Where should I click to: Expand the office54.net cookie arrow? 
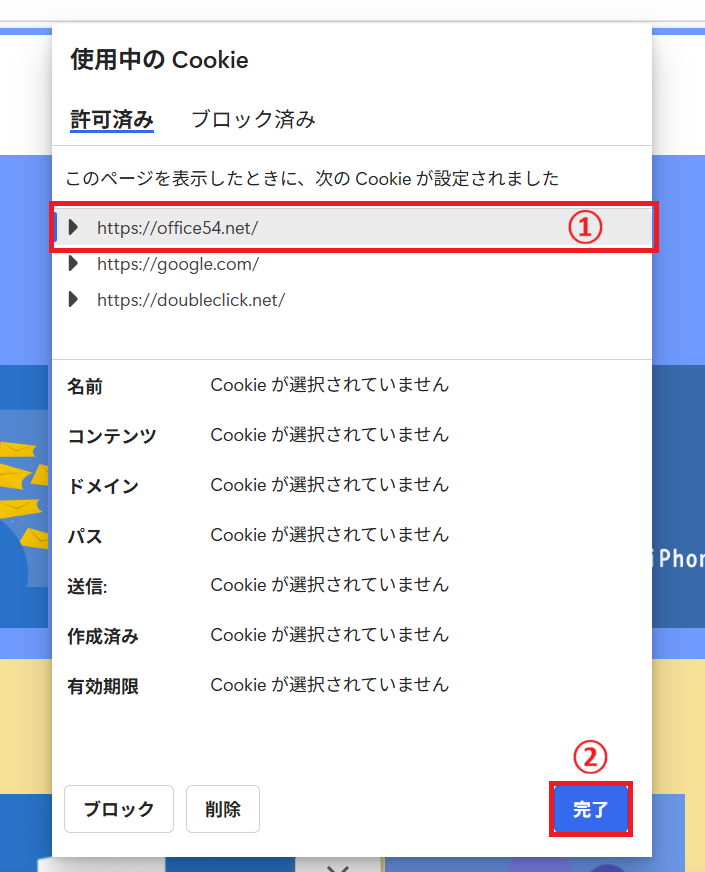pos(73,227)
